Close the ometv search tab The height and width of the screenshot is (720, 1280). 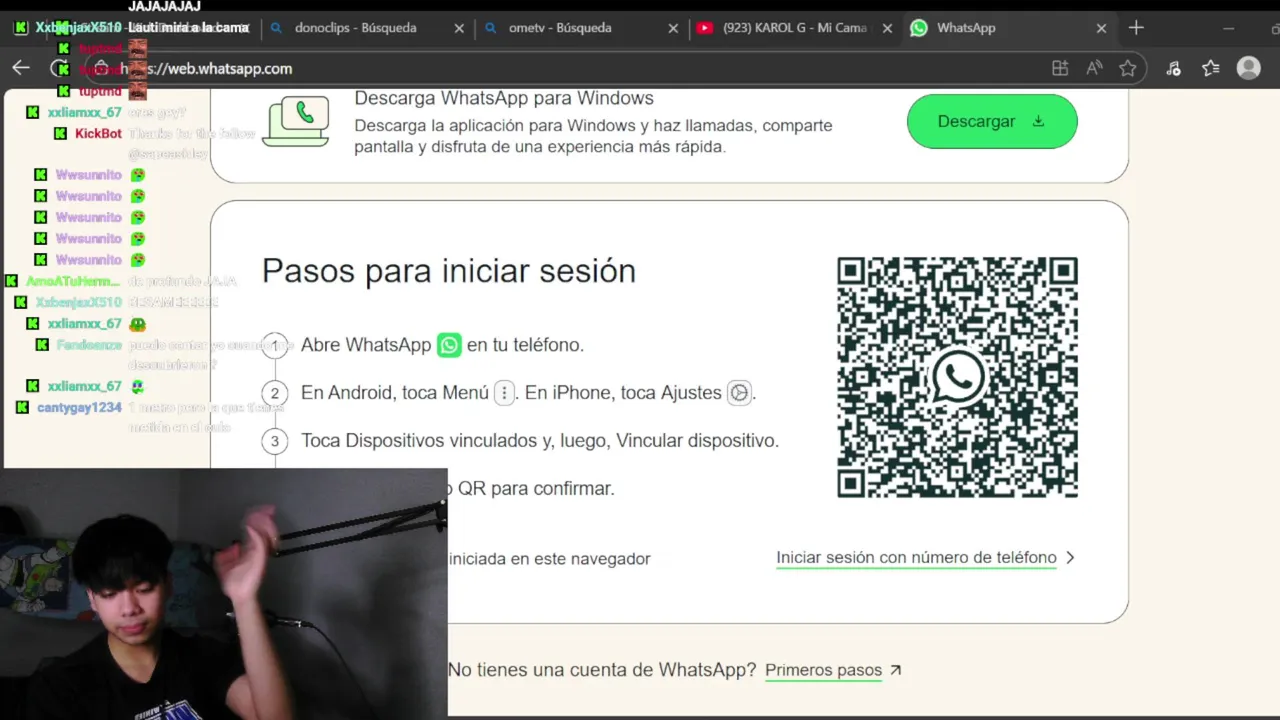[x=673, y=28]
